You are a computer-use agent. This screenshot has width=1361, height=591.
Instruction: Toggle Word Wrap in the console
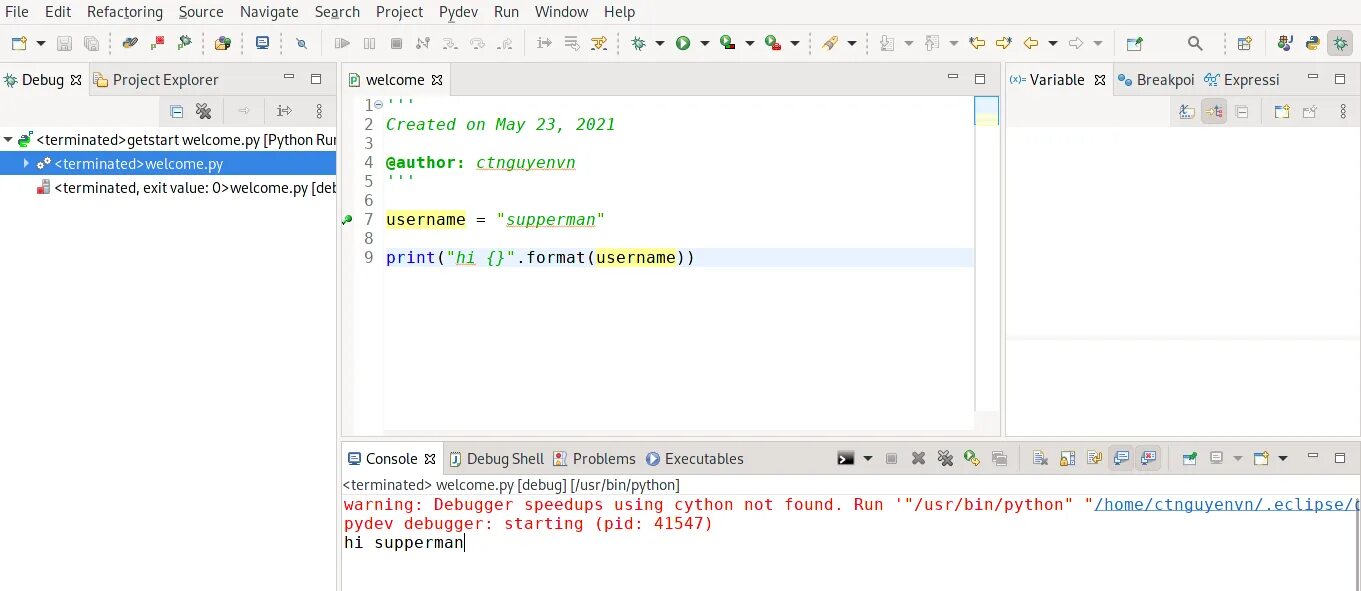1094,459
